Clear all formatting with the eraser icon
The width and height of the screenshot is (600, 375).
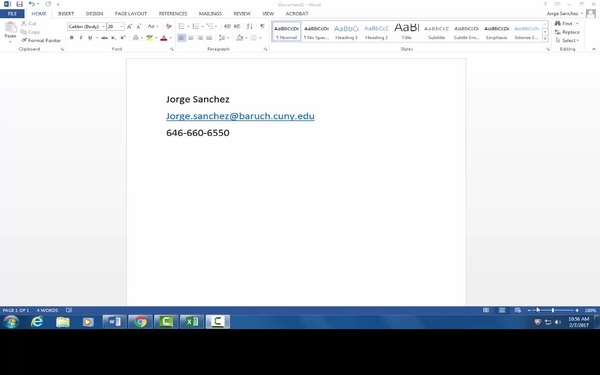tap(169, 26)
